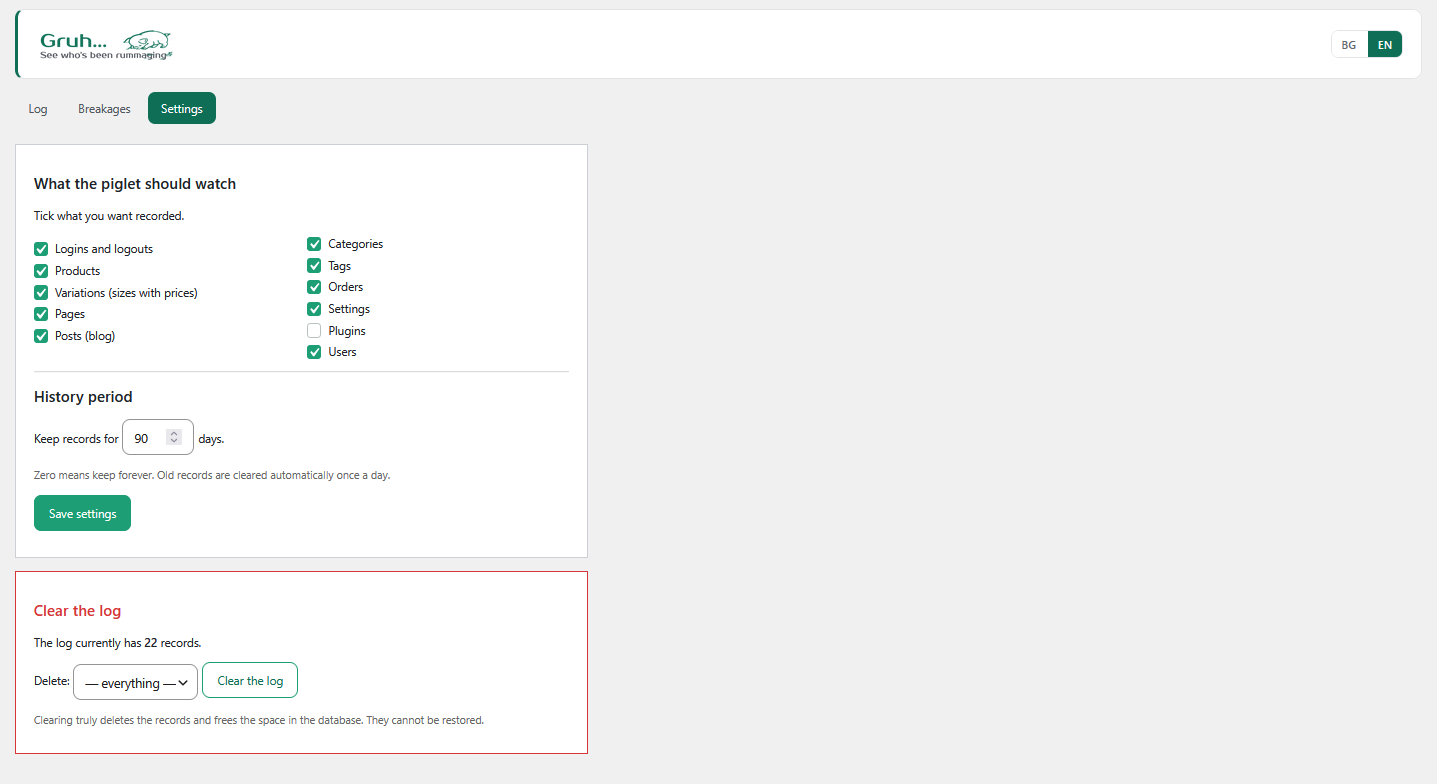Uncheck the Orders checkbox
This screenshot has width=1437, height=784.
(314, 287)
